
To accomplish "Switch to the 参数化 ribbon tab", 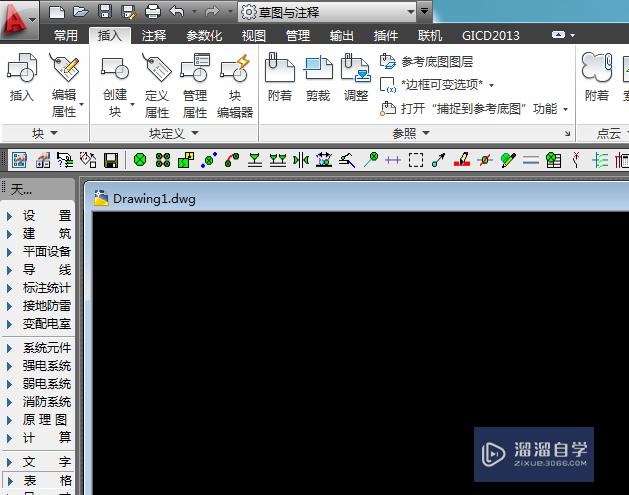I will click(x=204, y=35).
